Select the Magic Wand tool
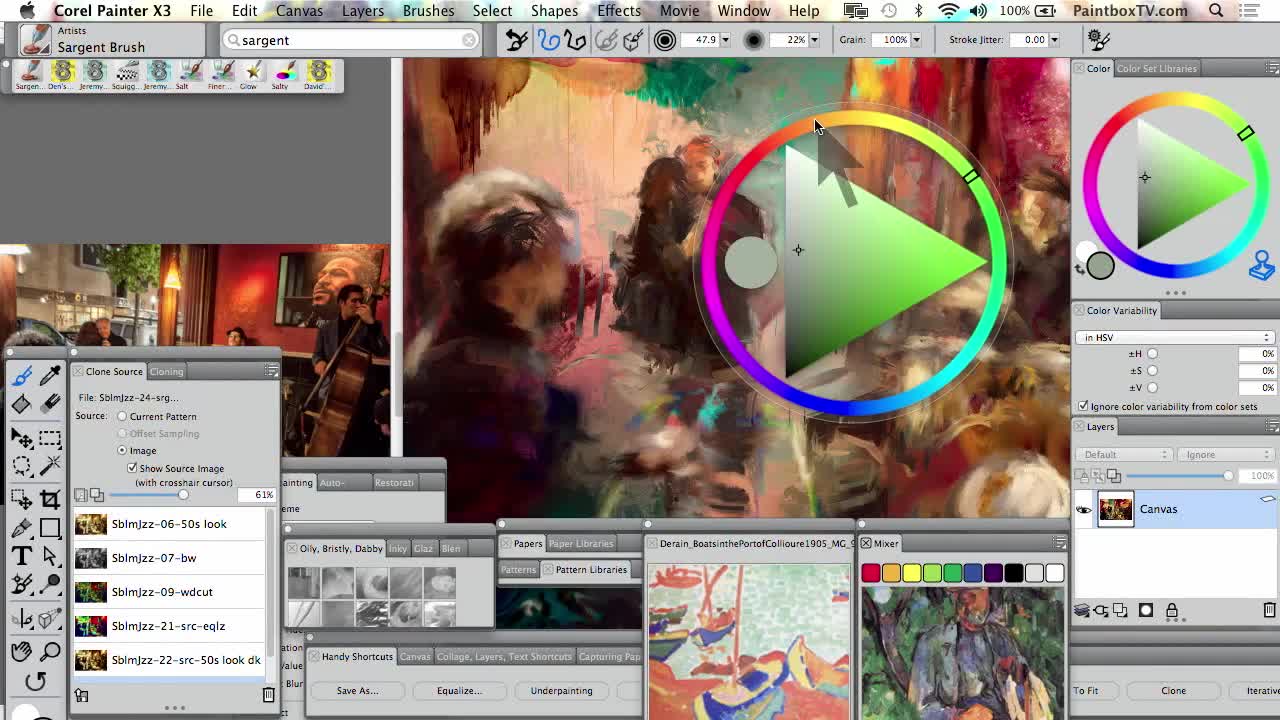 coord(51,466)
